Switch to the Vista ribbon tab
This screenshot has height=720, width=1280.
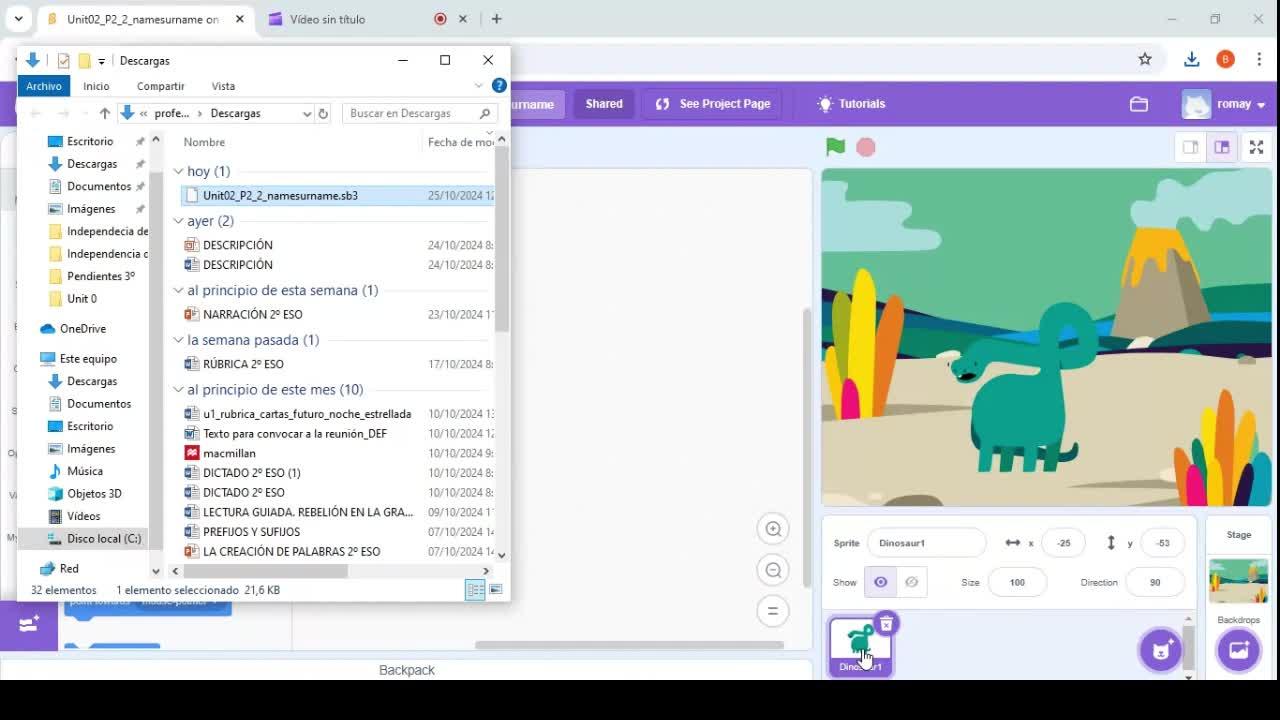click(x=223, y=86)
